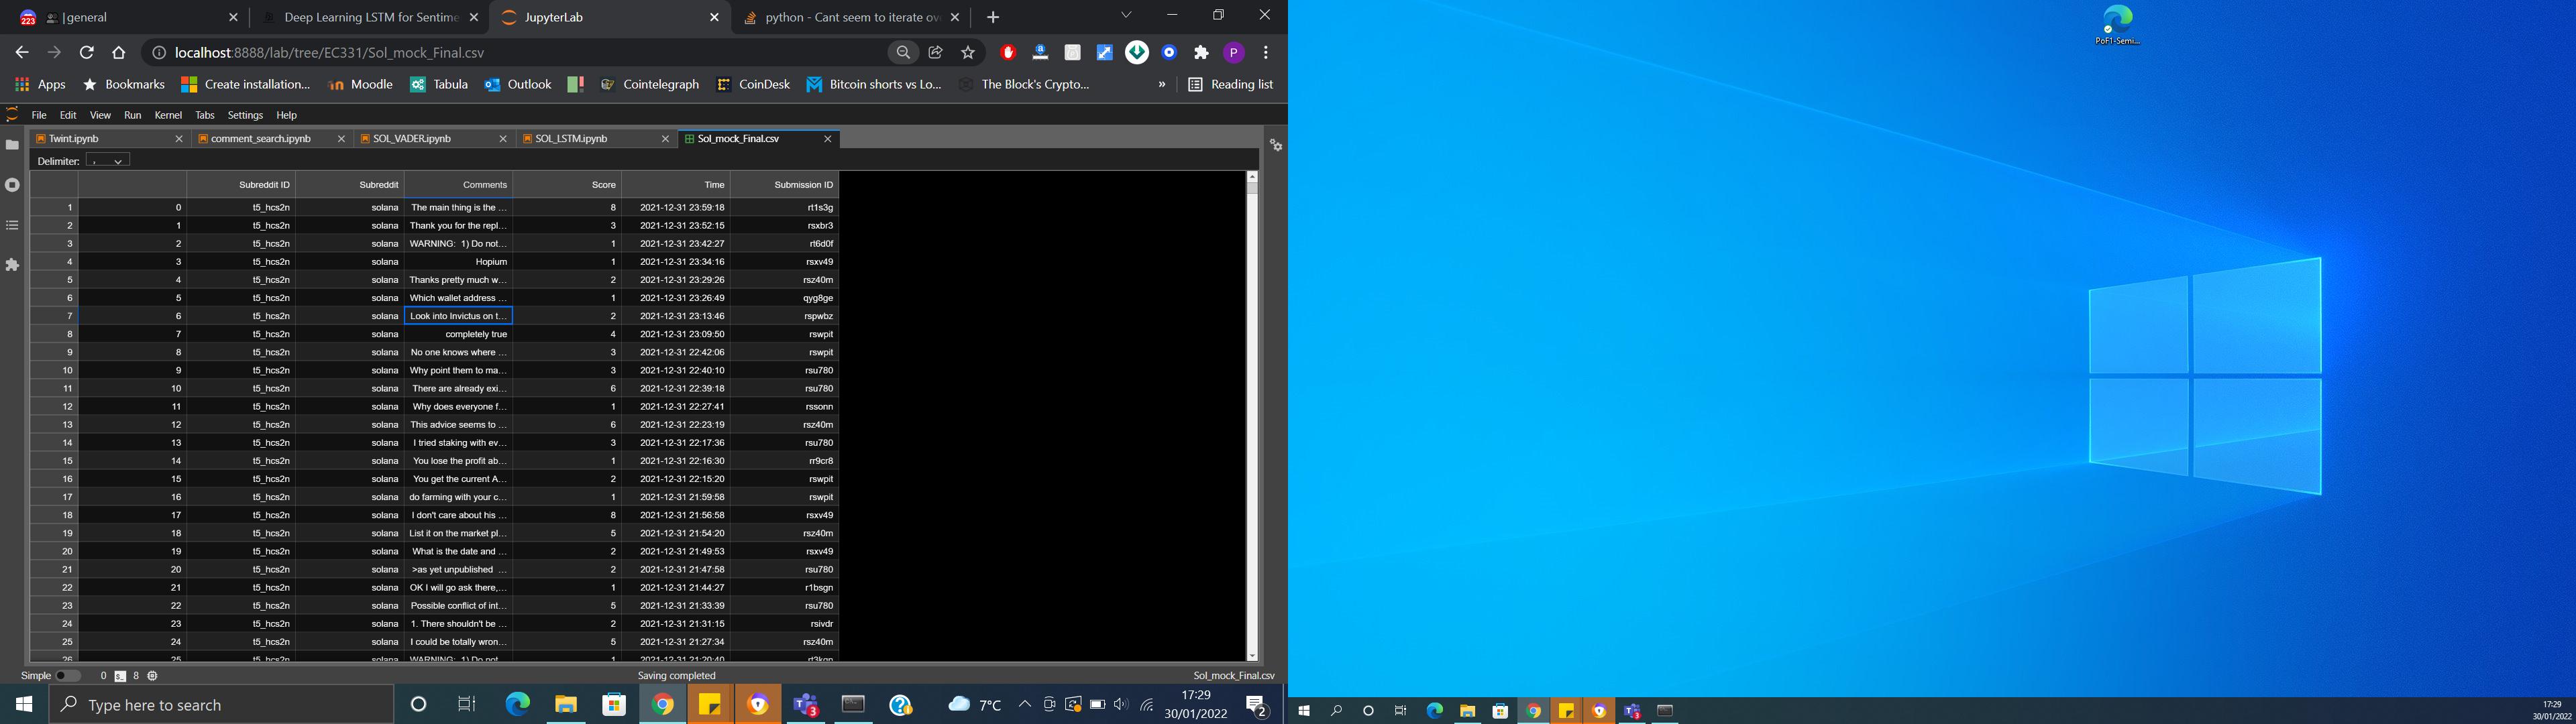Viewport: 2576px width, 724px height.
Task: Open new browser tab with plus button
Action: click(992, 17)
